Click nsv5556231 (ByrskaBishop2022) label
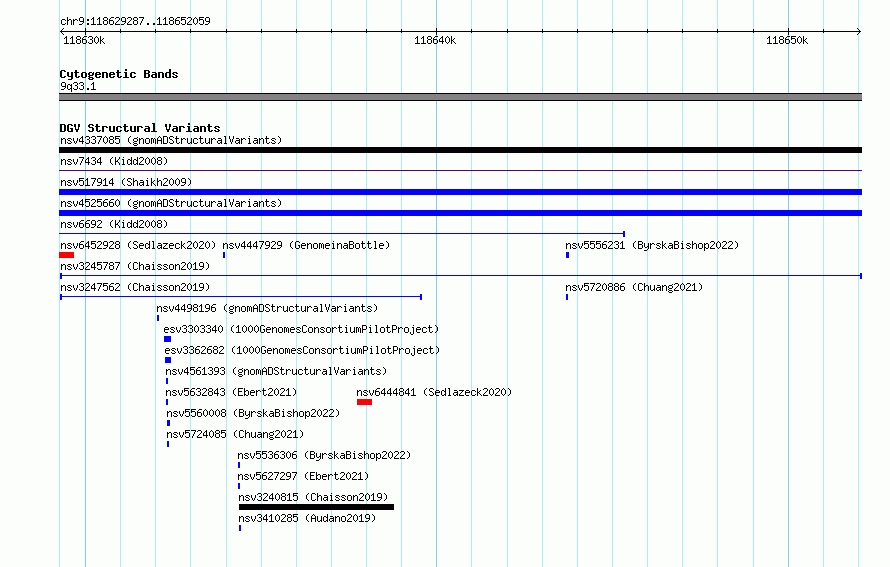This screenshot has width=890, height=567. [652, 245]
